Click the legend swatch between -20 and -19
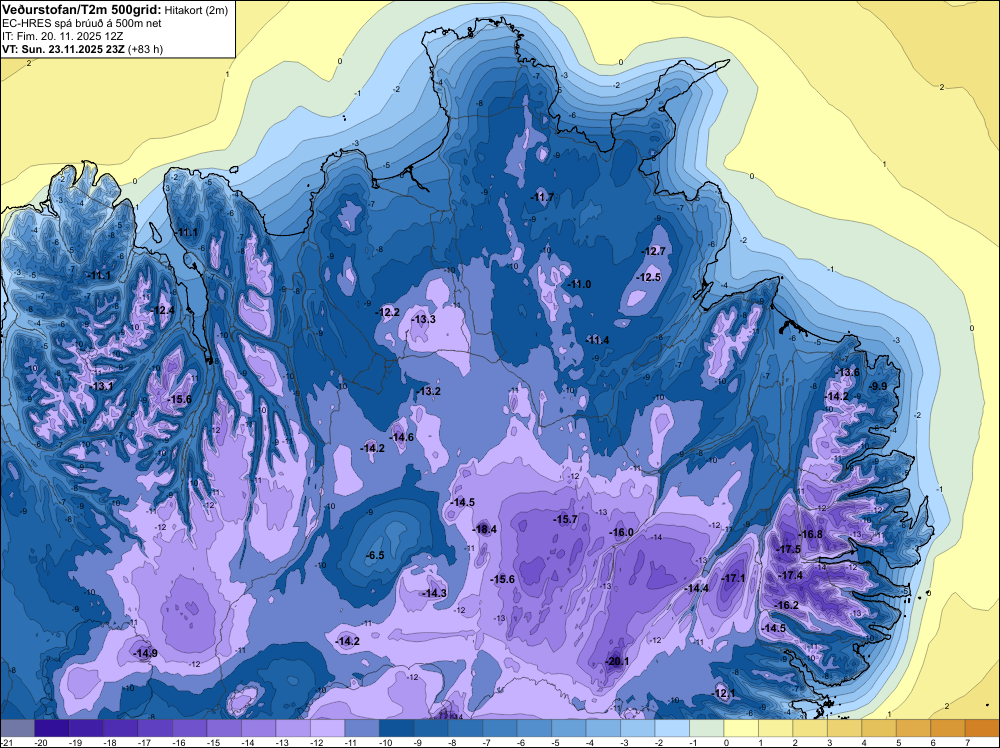Screen dimensions: 1000x748 click(52, 728)
